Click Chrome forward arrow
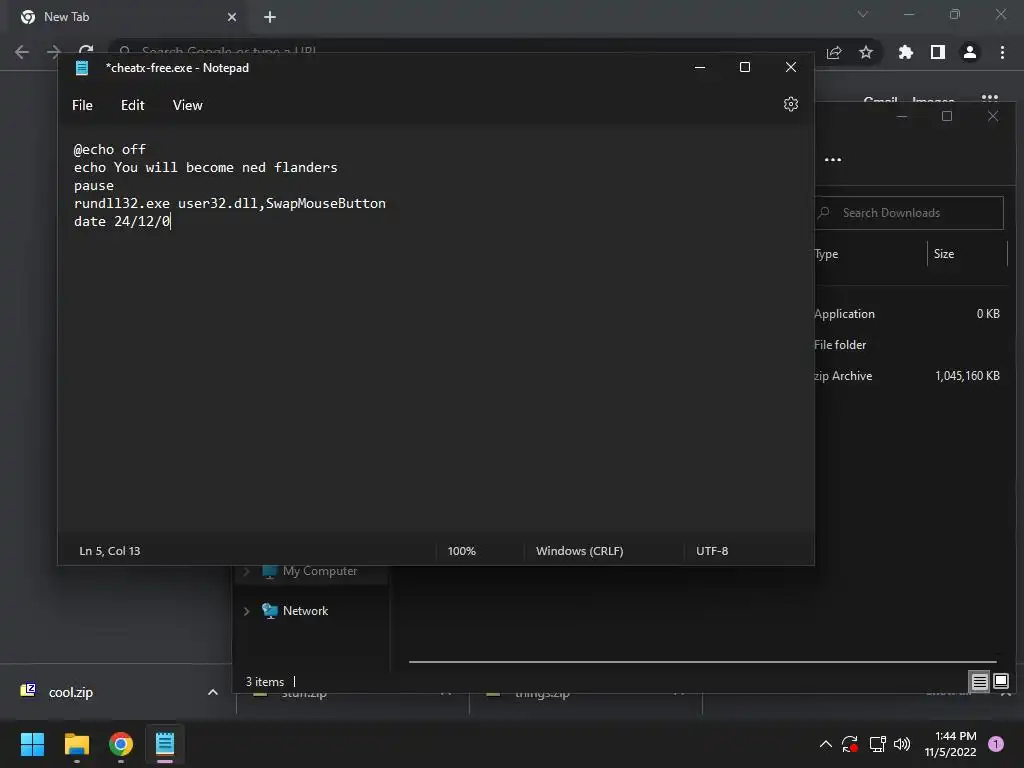This screenshot has width=1024, height=768. 54,52
